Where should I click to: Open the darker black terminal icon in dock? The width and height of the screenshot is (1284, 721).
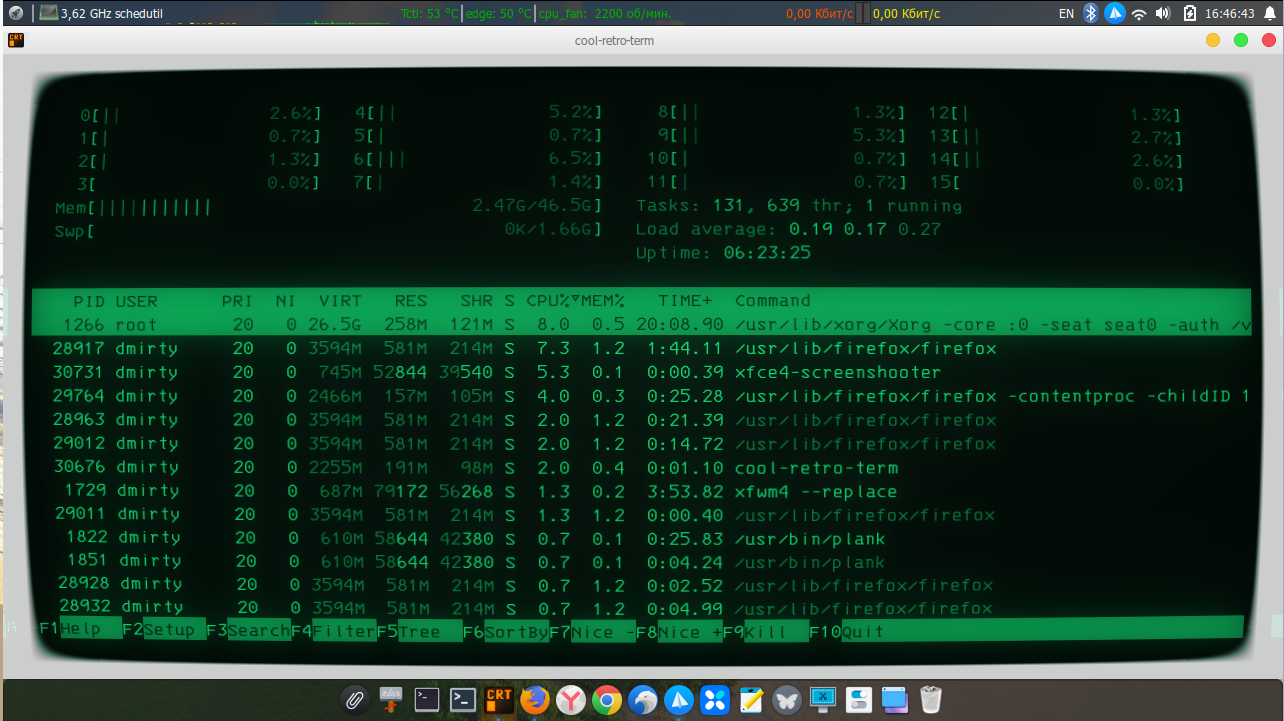tap(427, 699)
